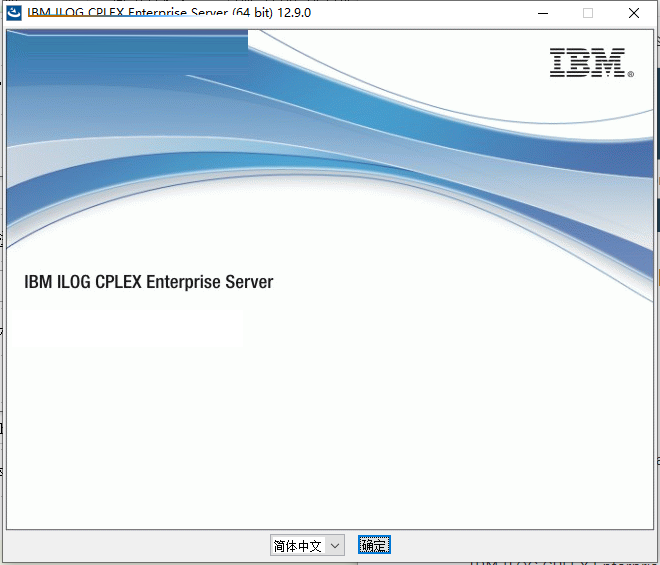Click background window text at bottom right
This screenshot has height=565, width=660.
(x=560, y=560)
